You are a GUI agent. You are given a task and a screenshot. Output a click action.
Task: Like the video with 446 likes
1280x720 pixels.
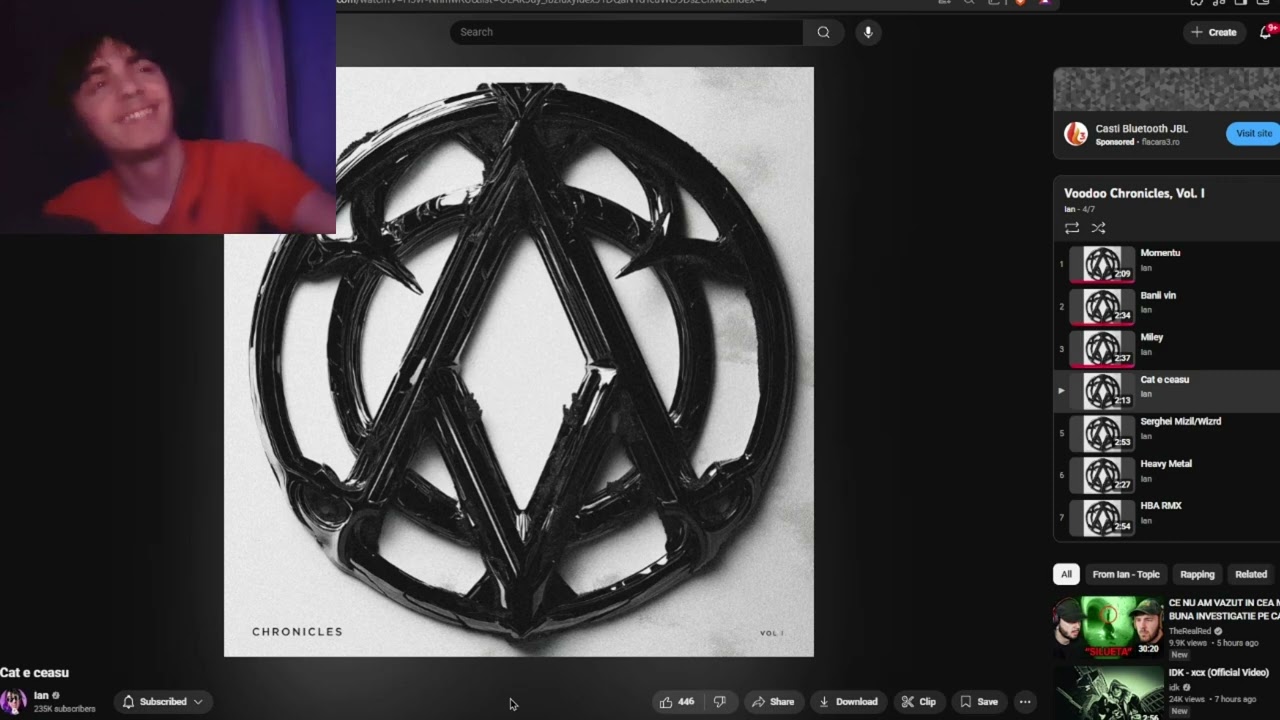(677, 702)
